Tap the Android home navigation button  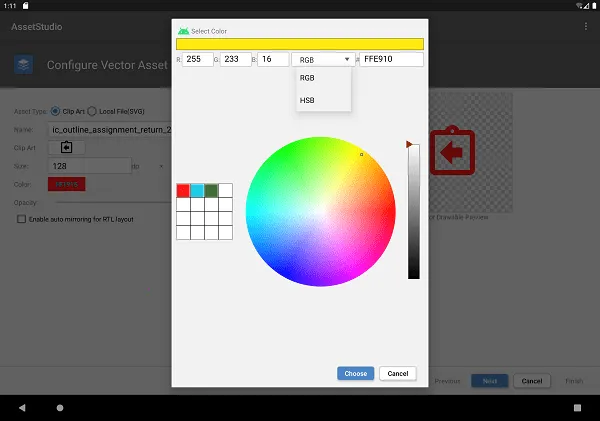pos(60,408)
